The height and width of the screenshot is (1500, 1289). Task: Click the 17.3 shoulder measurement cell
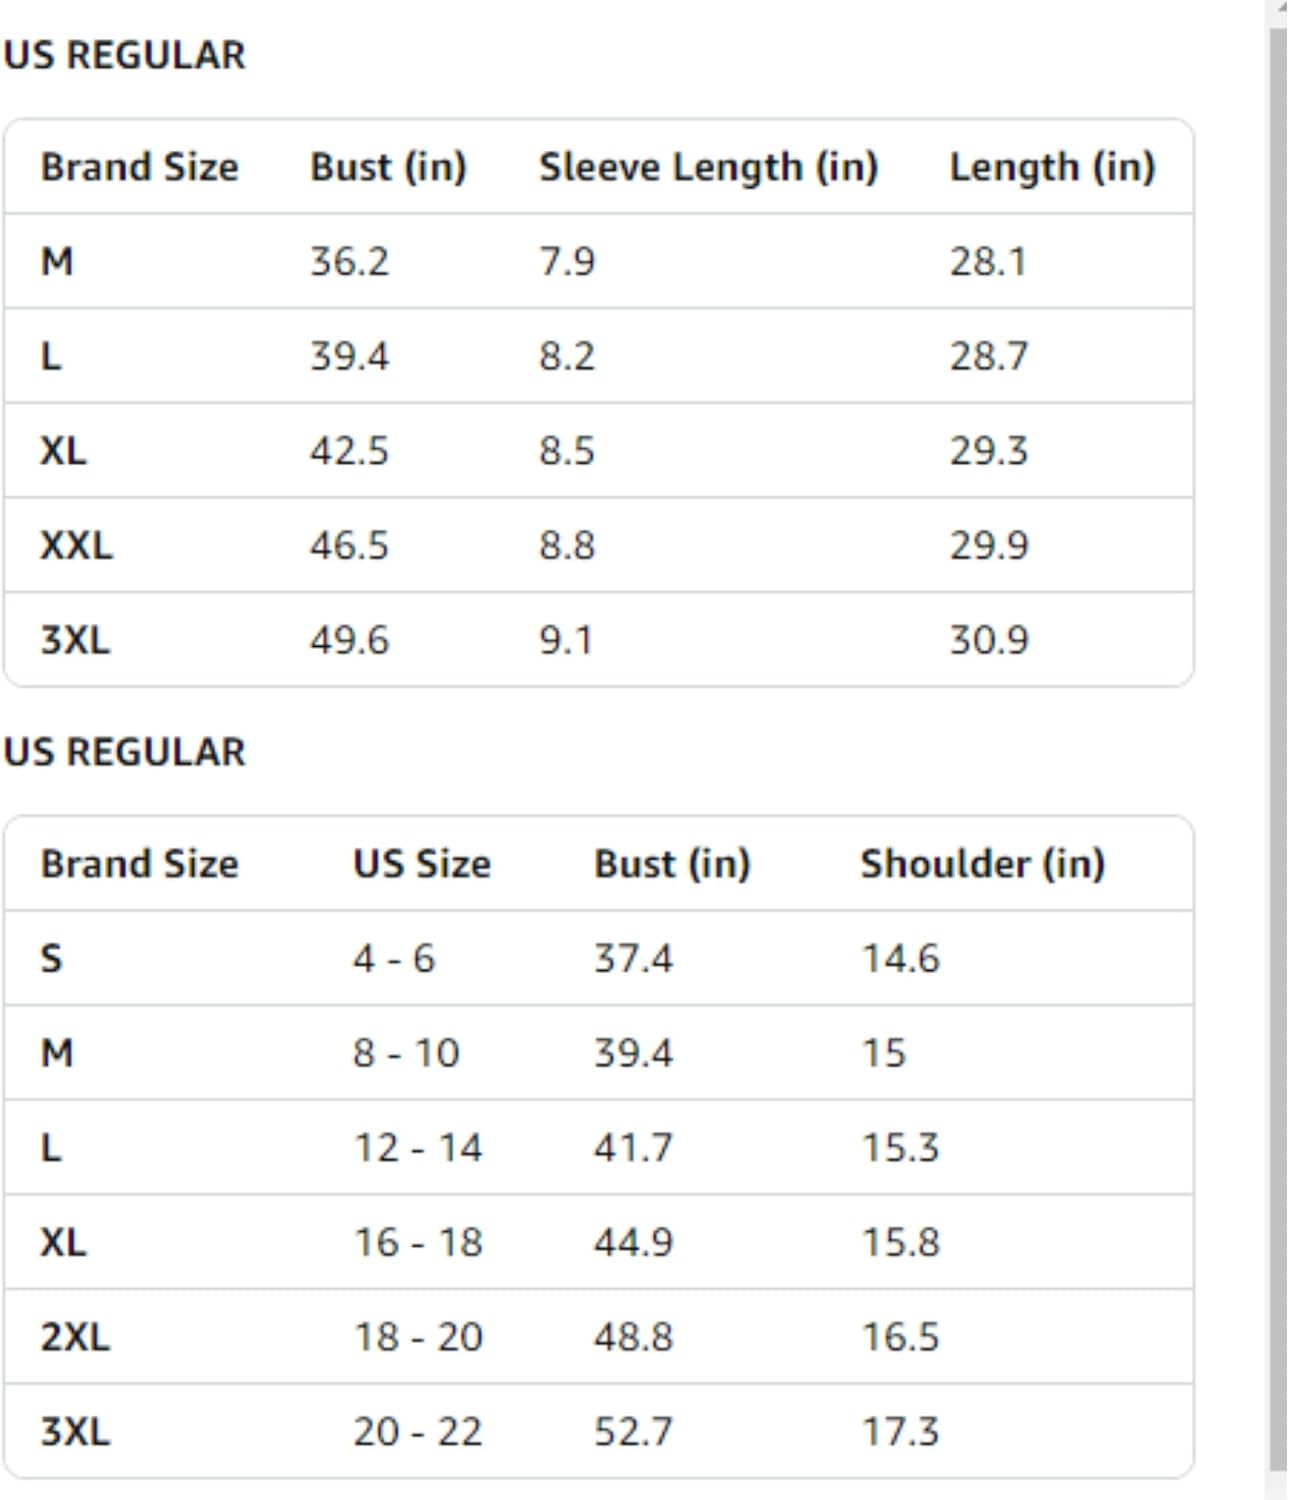900,1432
